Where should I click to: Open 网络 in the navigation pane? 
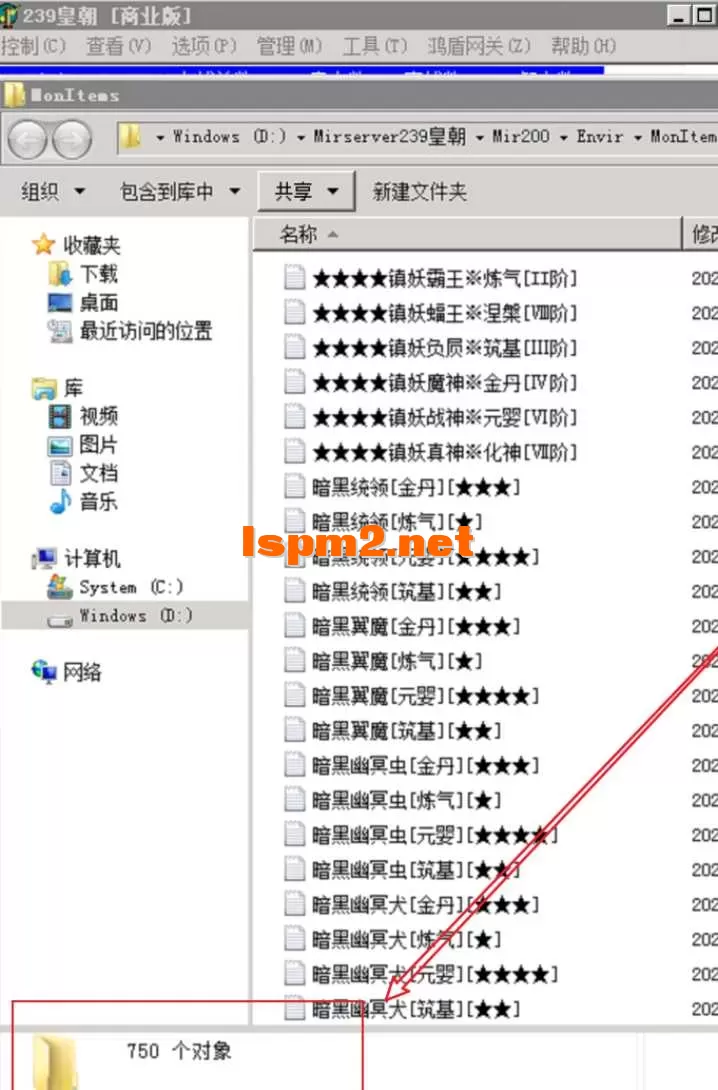[67, 672]
